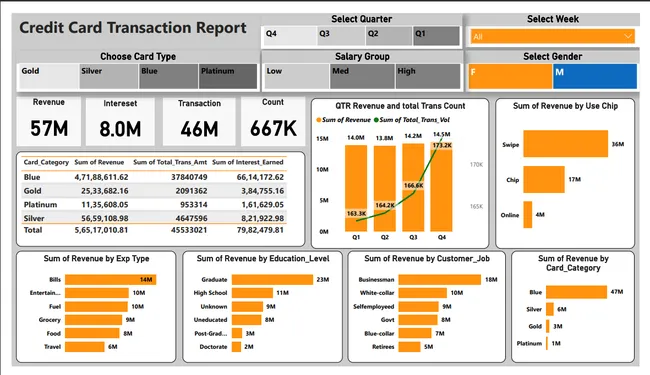The width and height of the screenshot is (650, 375).
Task: Select the Swipe bar in Use Chip chart
Action: (565, 144)
